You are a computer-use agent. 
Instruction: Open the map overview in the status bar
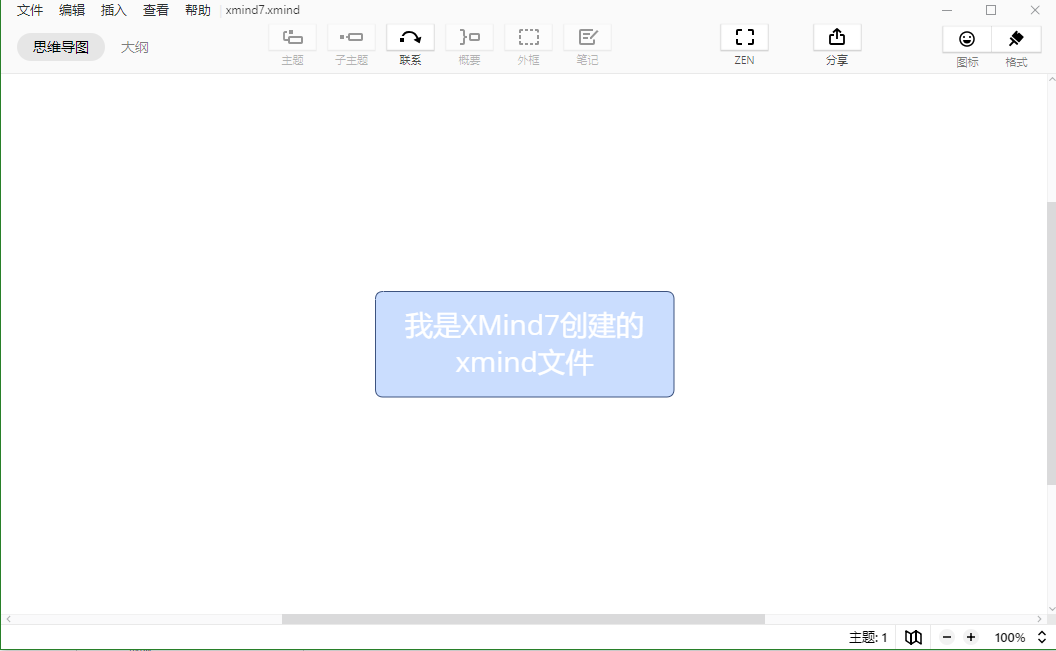tap(913, 637)
